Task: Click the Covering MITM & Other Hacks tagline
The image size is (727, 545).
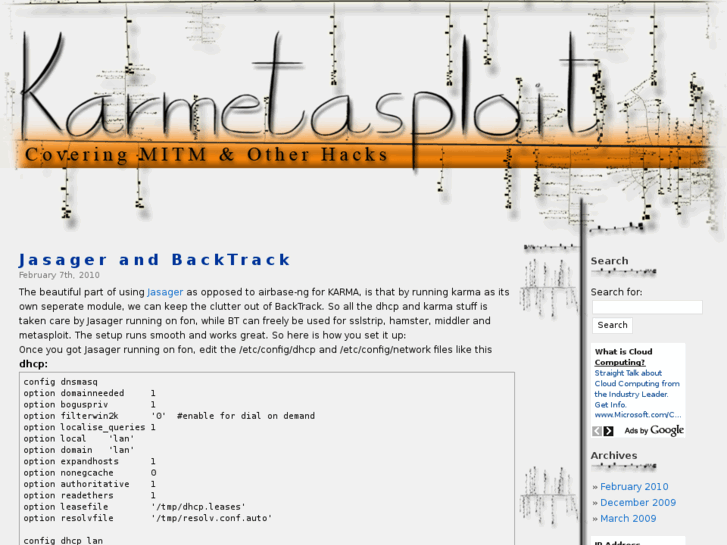Action: pos(206,155)
